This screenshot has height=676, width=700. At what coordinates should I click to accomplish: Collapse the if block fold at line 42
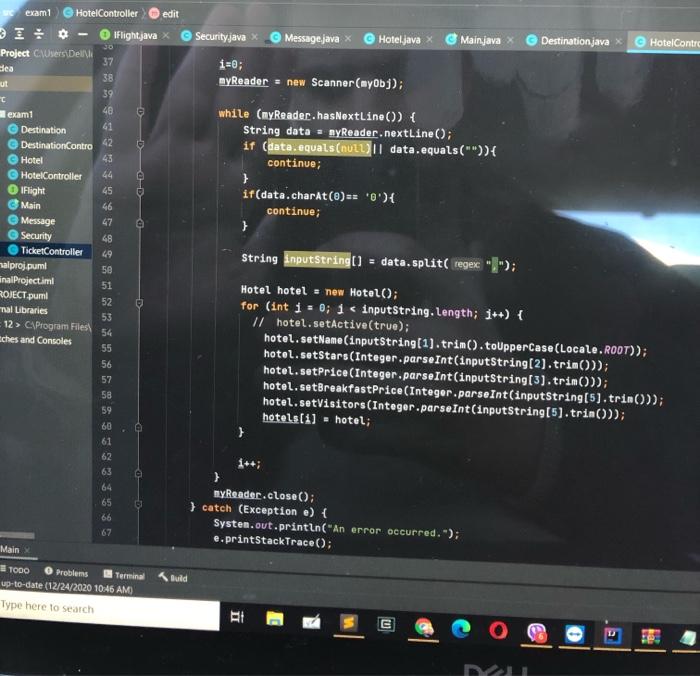click(140, 144)
